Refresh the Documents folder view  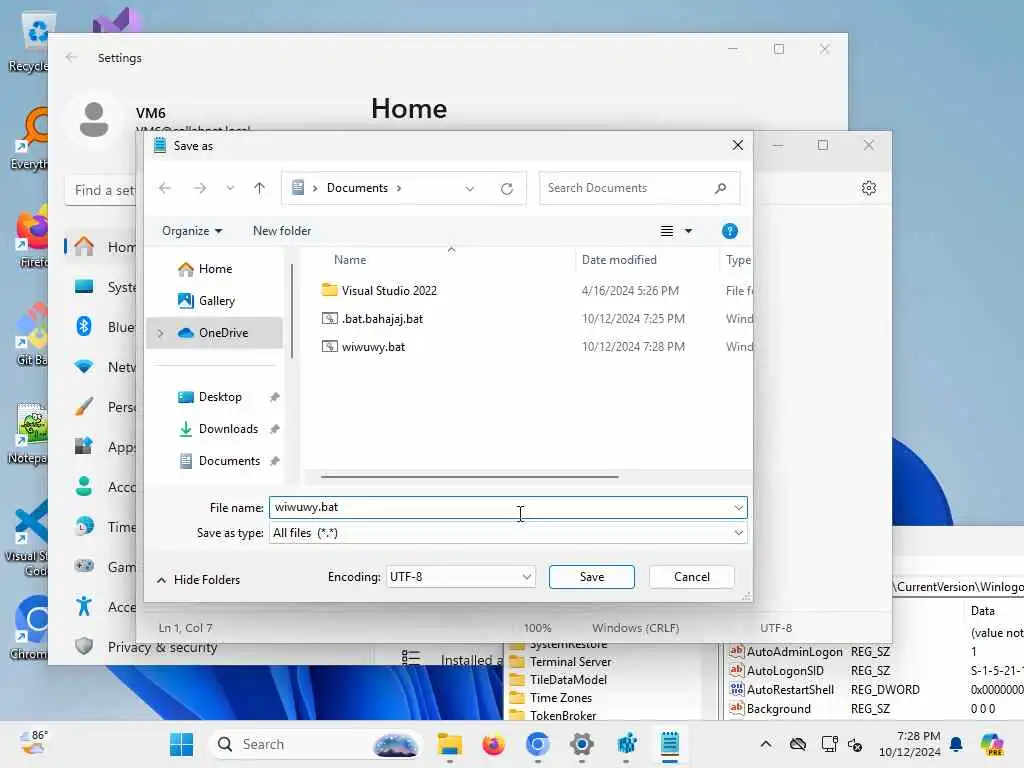tap(507, 189)
